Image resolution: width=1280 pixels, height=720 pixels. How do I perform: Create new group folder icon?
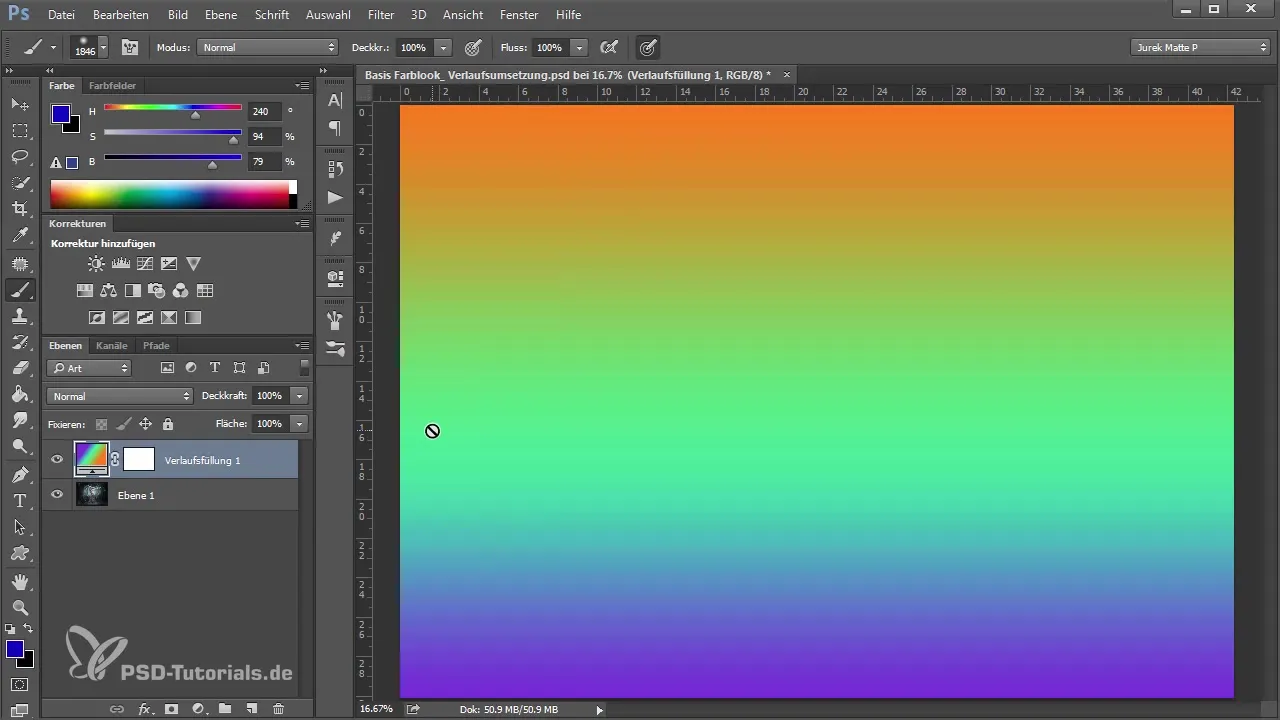coord(225,709)
